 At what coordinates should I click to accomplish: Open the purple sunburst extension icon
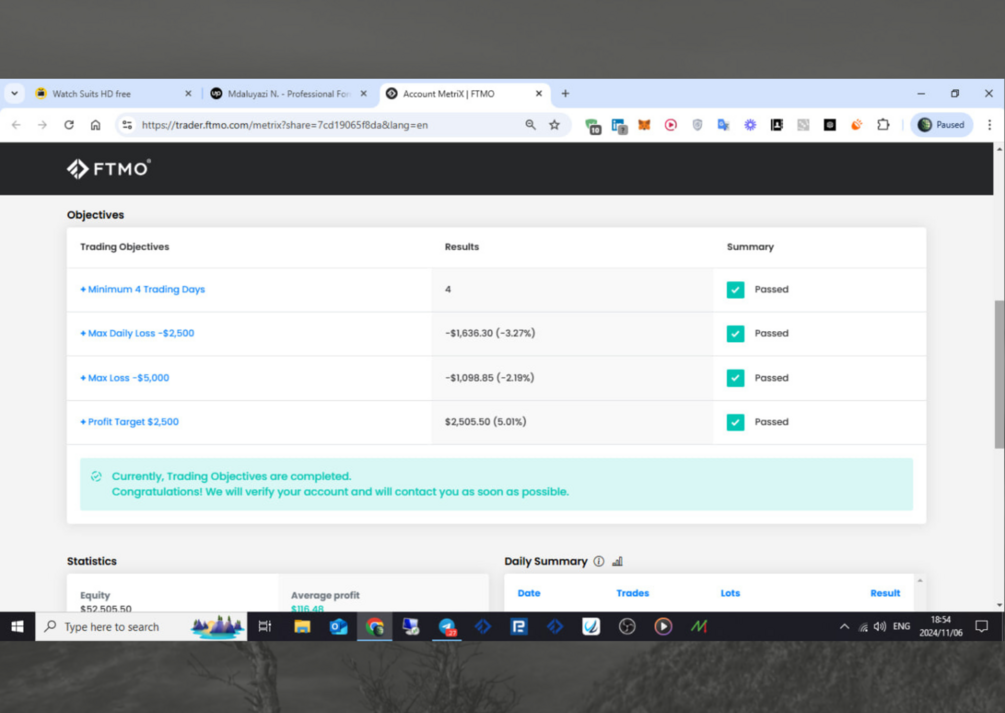[x=750, y=125]
